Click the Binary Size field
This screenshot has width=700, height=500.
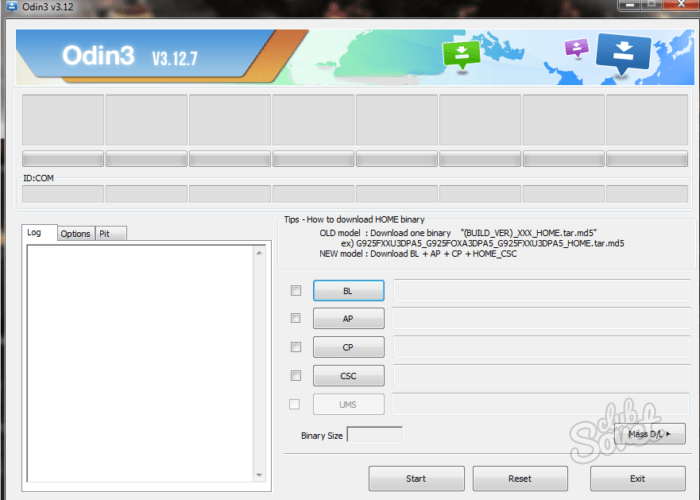pos(375,434)
